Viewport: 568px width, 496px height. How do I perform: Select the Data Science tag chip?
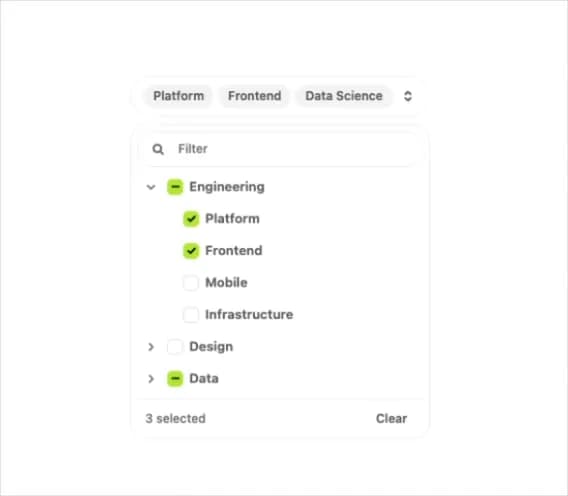pyautogui.click(x=344, y=96)
